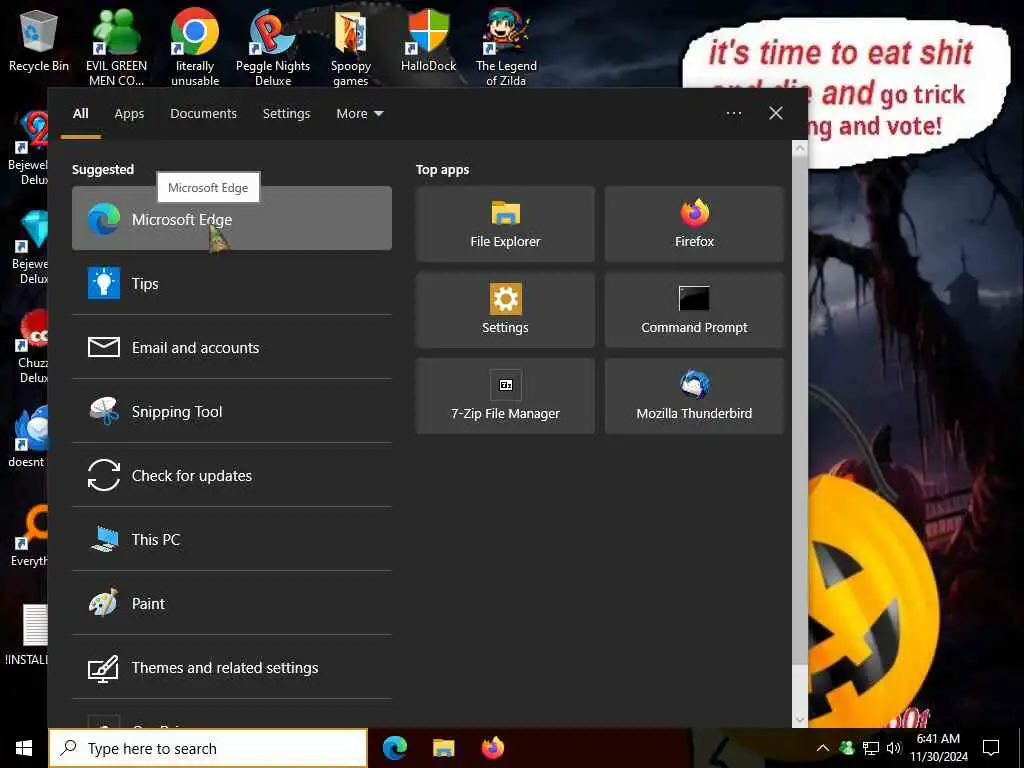This screenshot has height=768, width=1024.
Task: Switch to the All search tab
Action: pos(81,114)
